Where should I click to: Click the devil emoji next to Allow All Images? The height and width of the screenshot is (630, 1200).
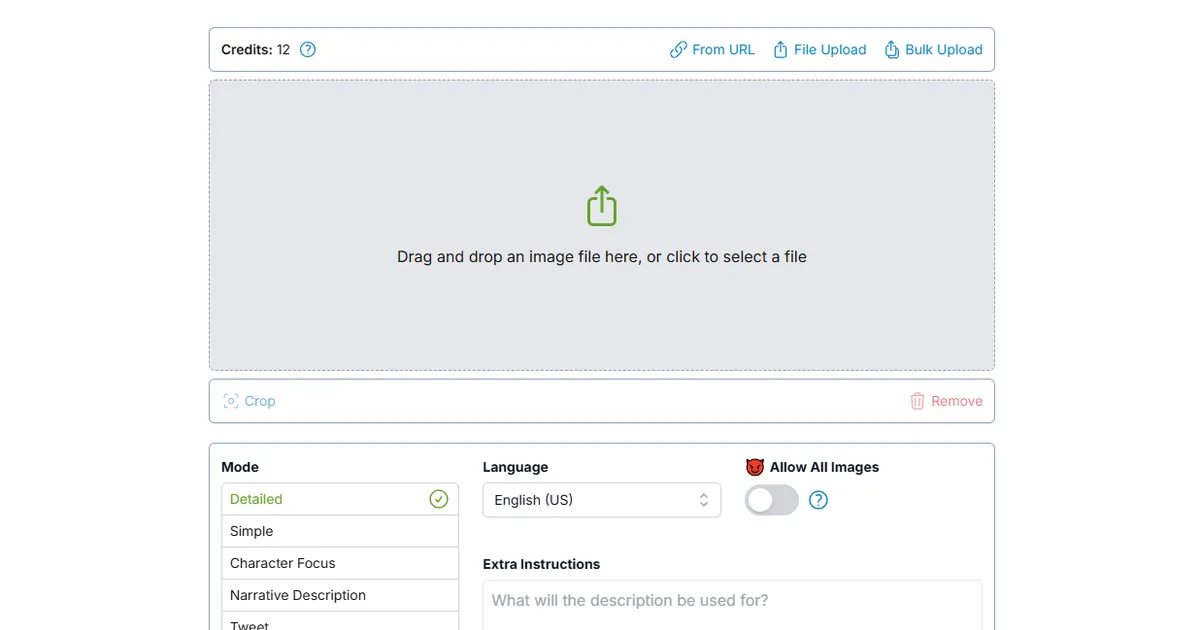(x=755, y=467)
